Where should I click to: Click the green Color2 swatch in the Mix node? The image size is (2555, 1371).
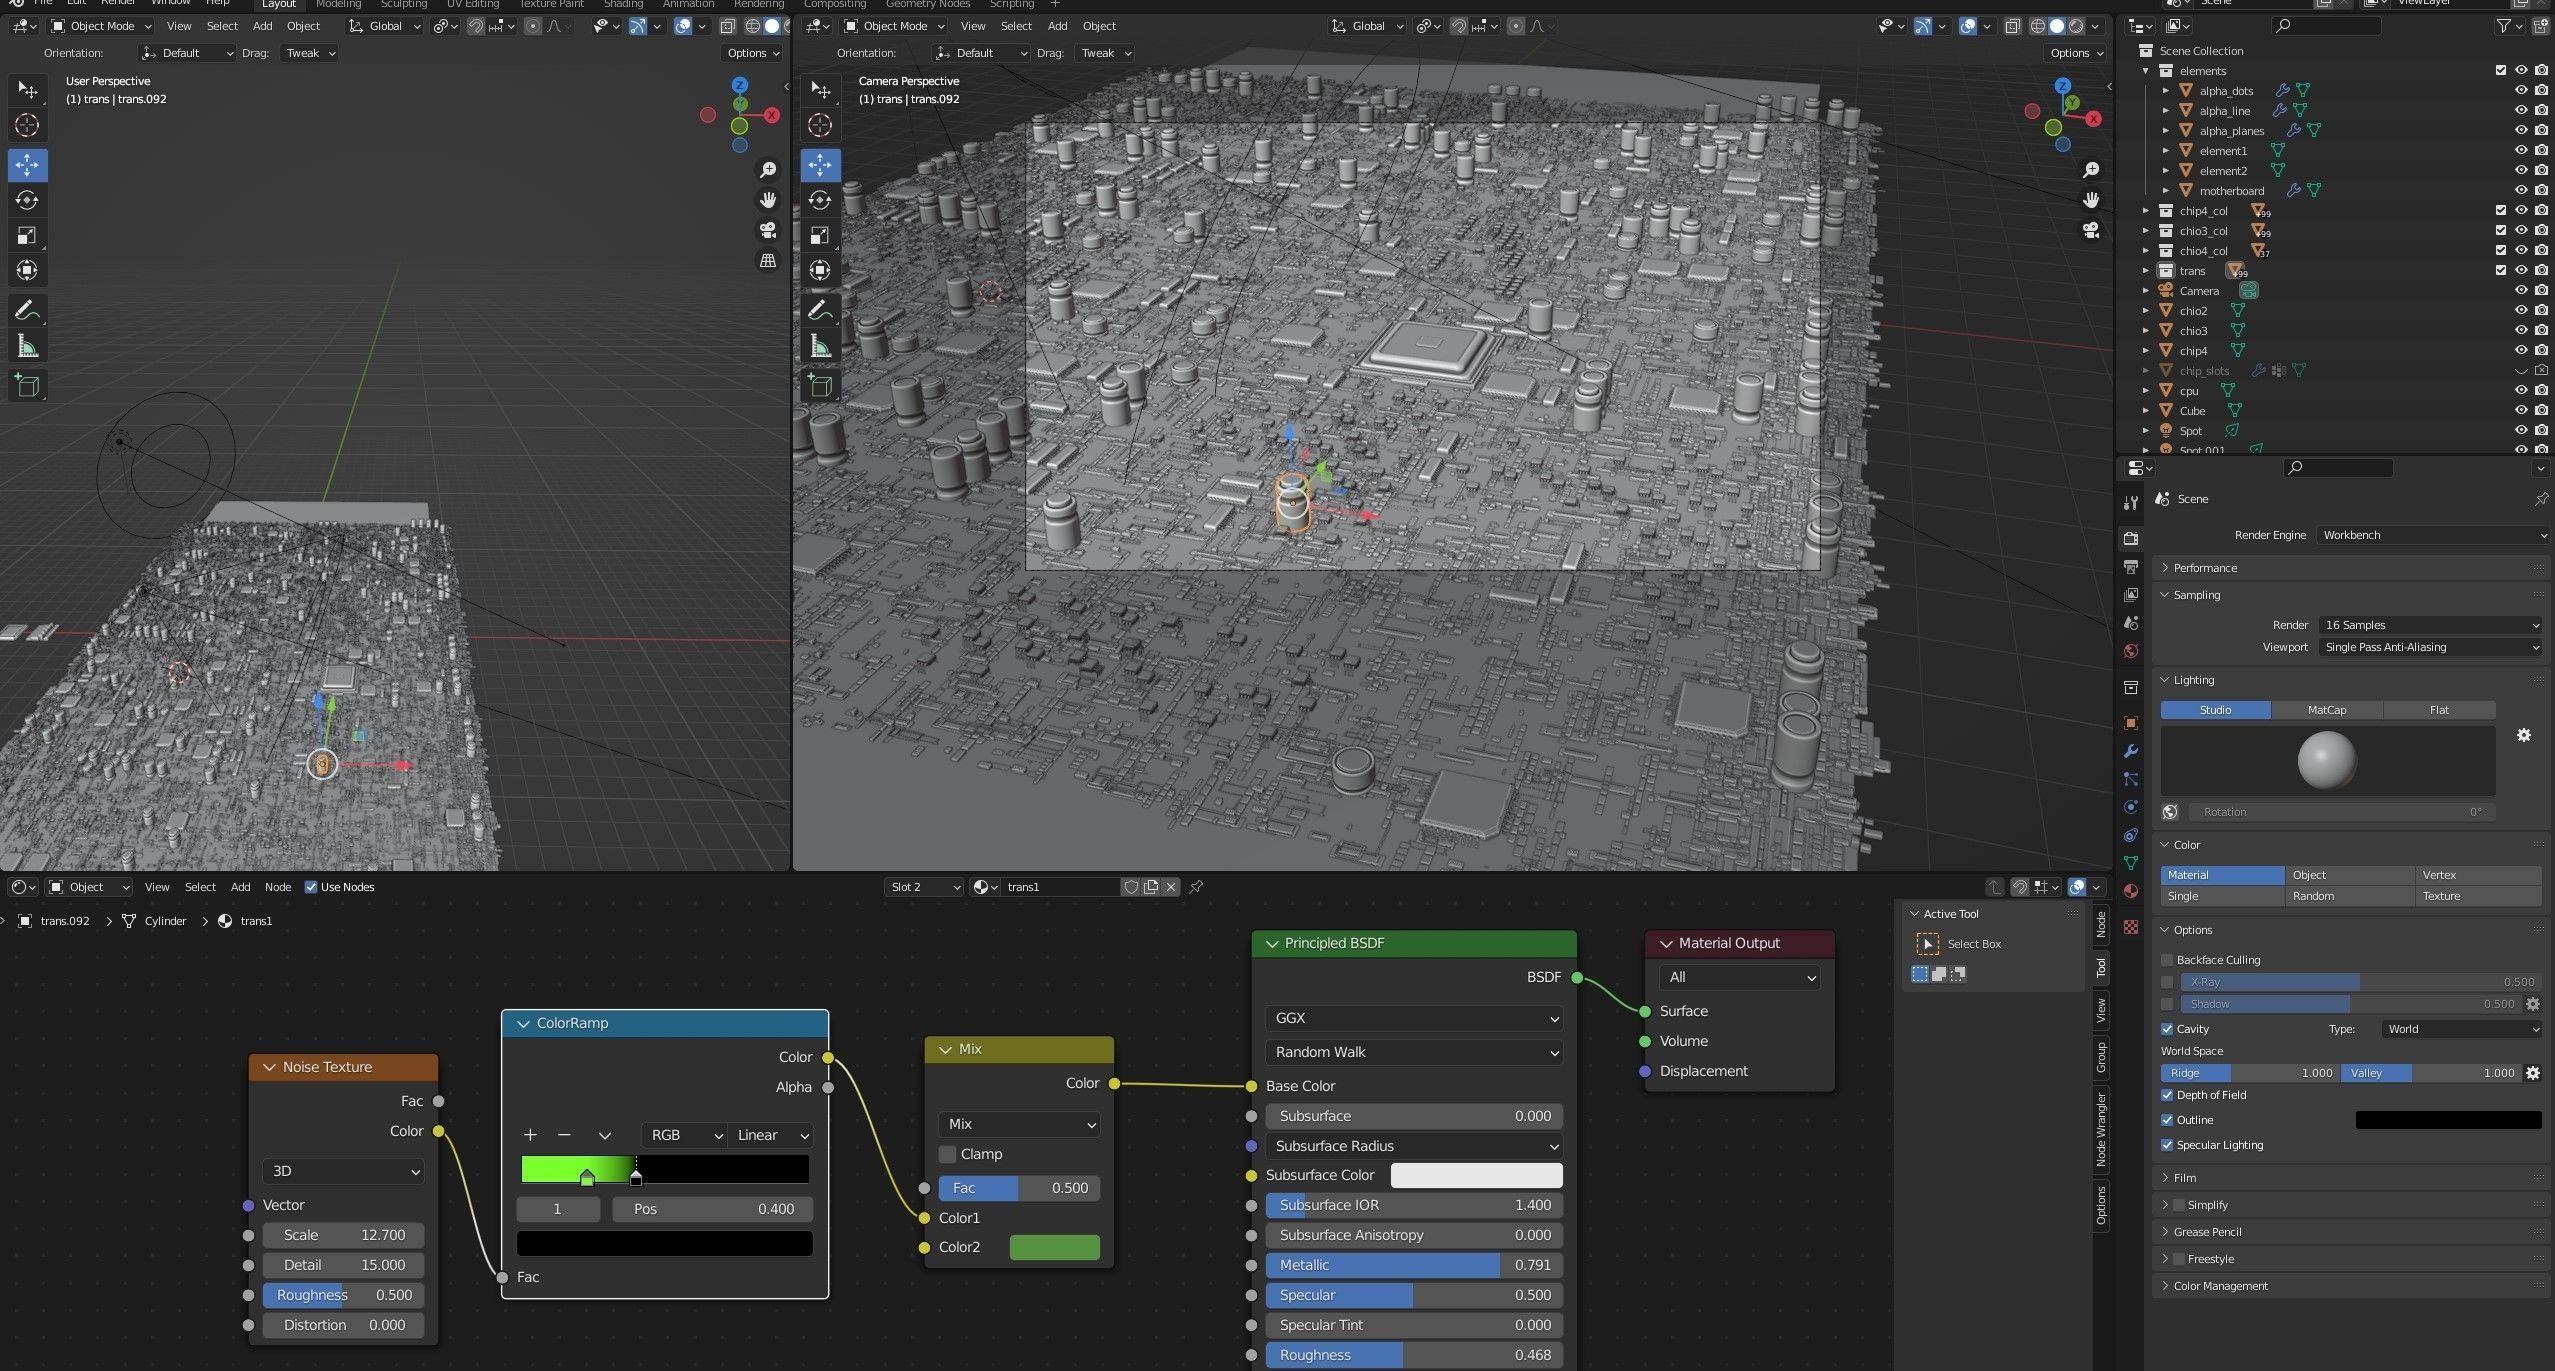pos(1055,1247)
